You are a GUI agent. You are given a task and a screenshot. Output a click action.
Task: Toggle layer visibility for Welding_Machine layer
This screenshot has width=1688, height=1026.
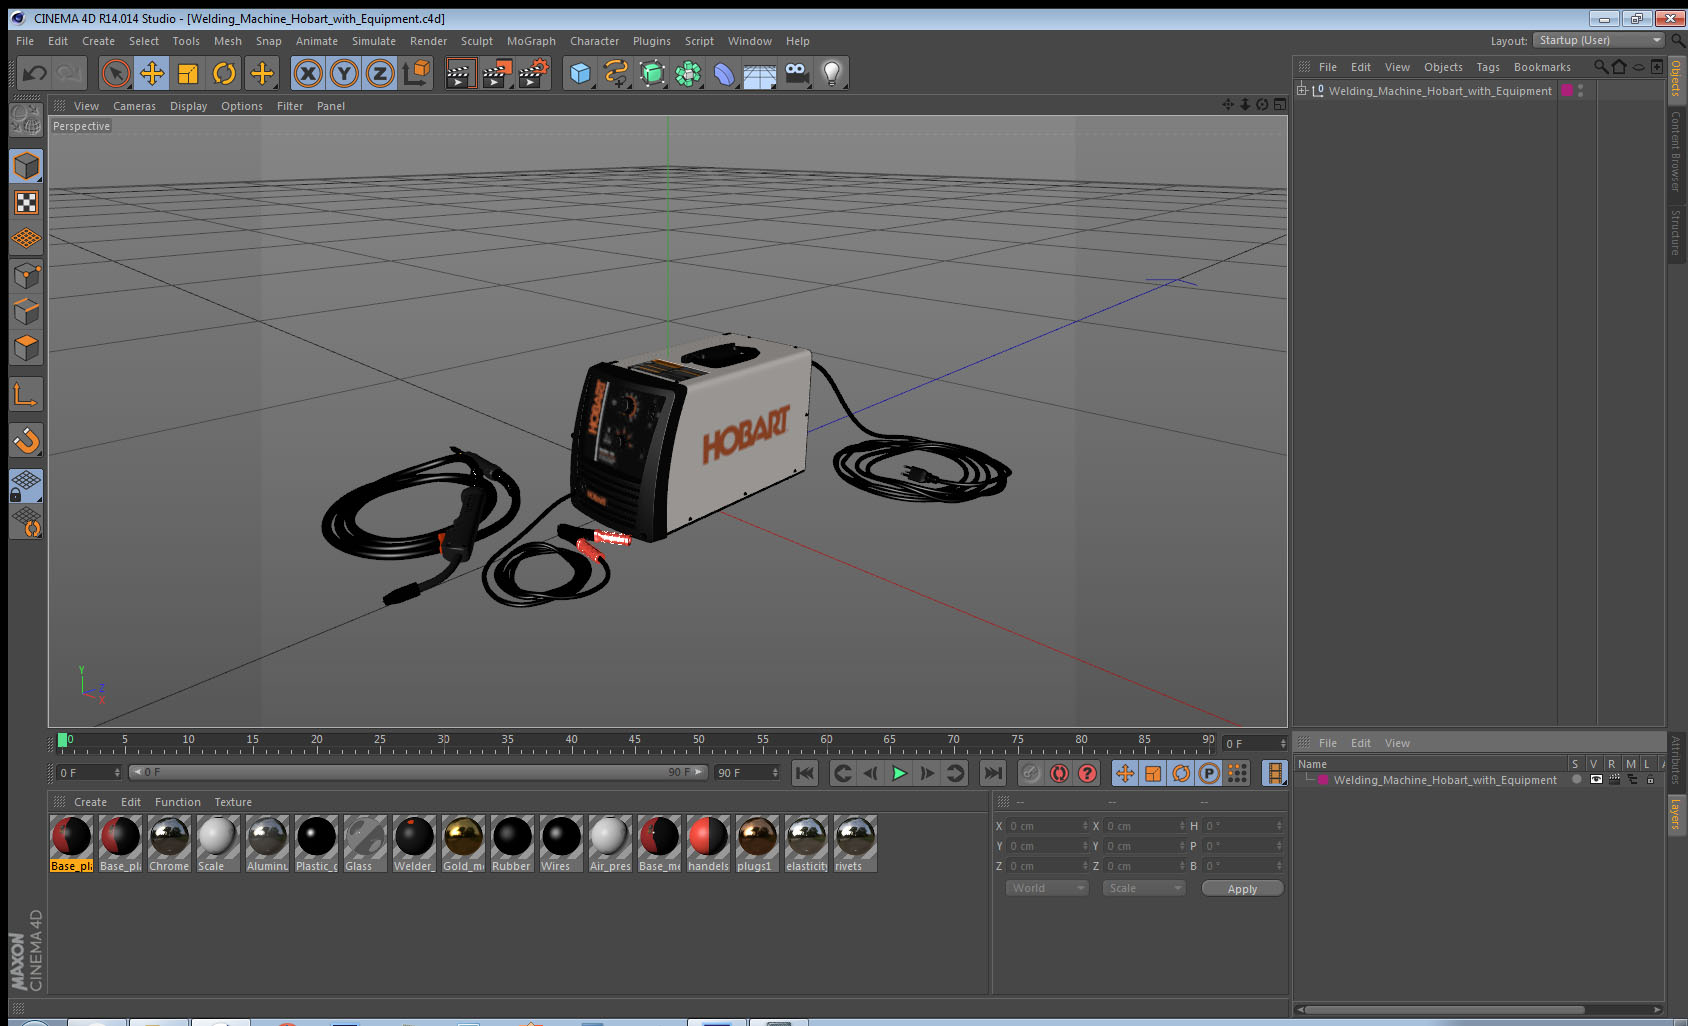1596,780
